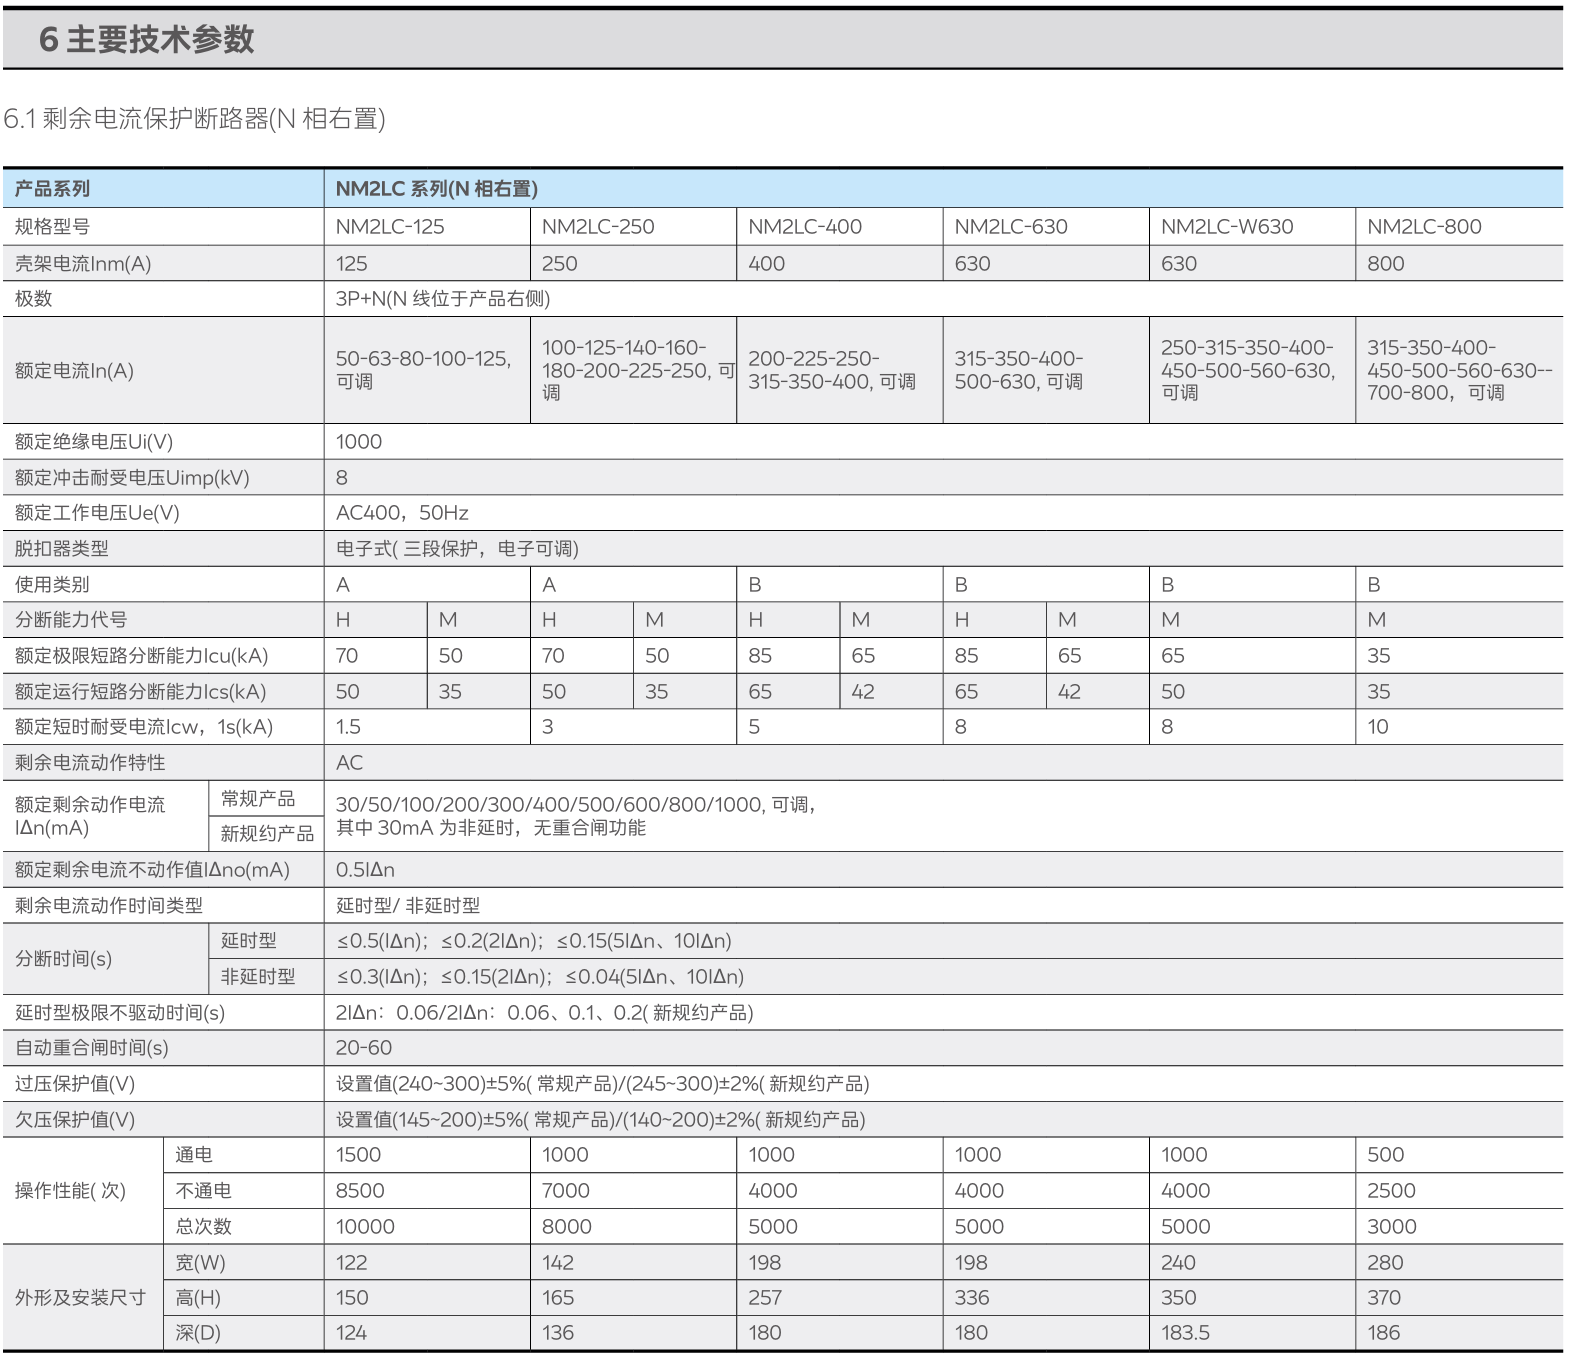This screenshot has height=1356, width=1570.
Task: Select the '分断时间(s)' row label
Action: click(x=63, y=959)
